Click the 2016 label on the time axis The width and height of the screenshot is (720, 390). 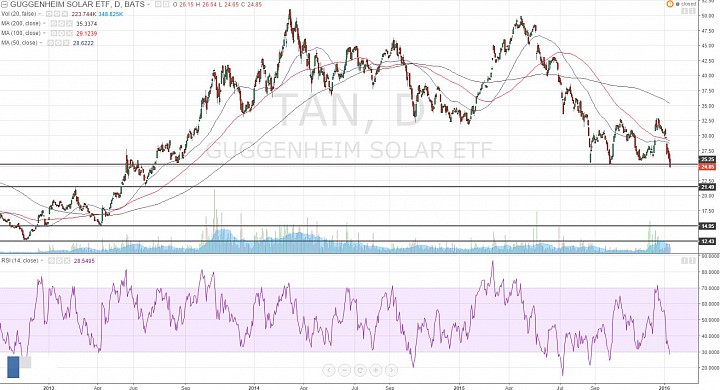click(664, 387)
